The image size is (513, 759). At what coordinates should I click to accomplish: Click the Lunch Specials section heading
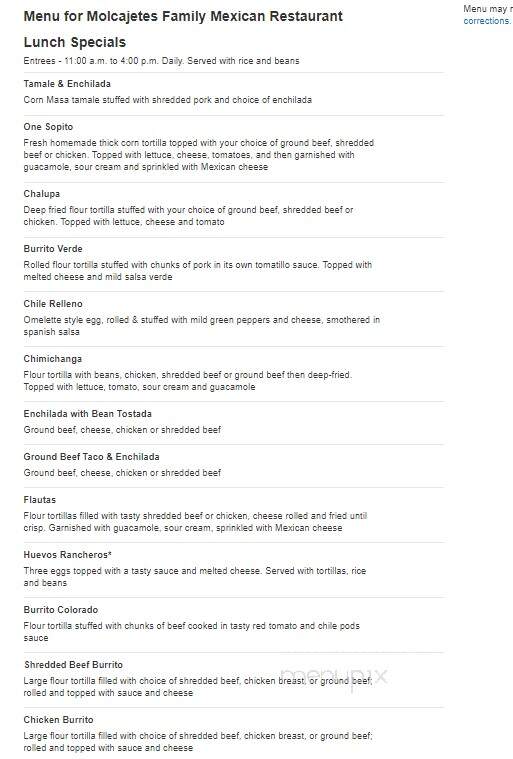tap(75, 43)
